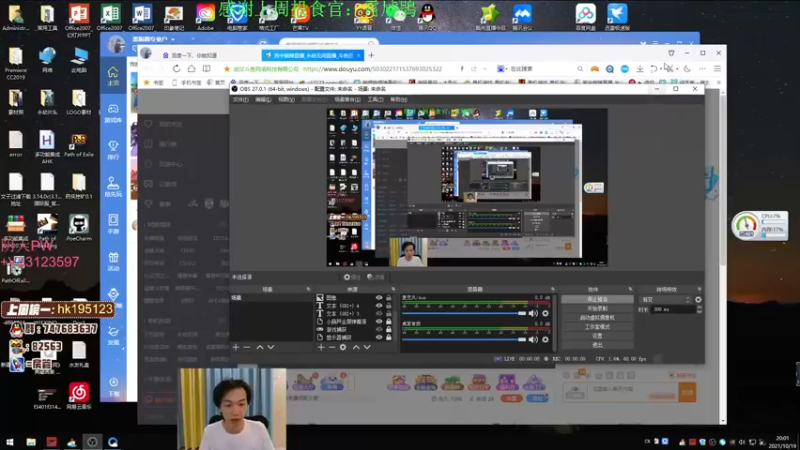
Task: Toggle the lock on the 图像 source
Action: click(x=389, y=297)
